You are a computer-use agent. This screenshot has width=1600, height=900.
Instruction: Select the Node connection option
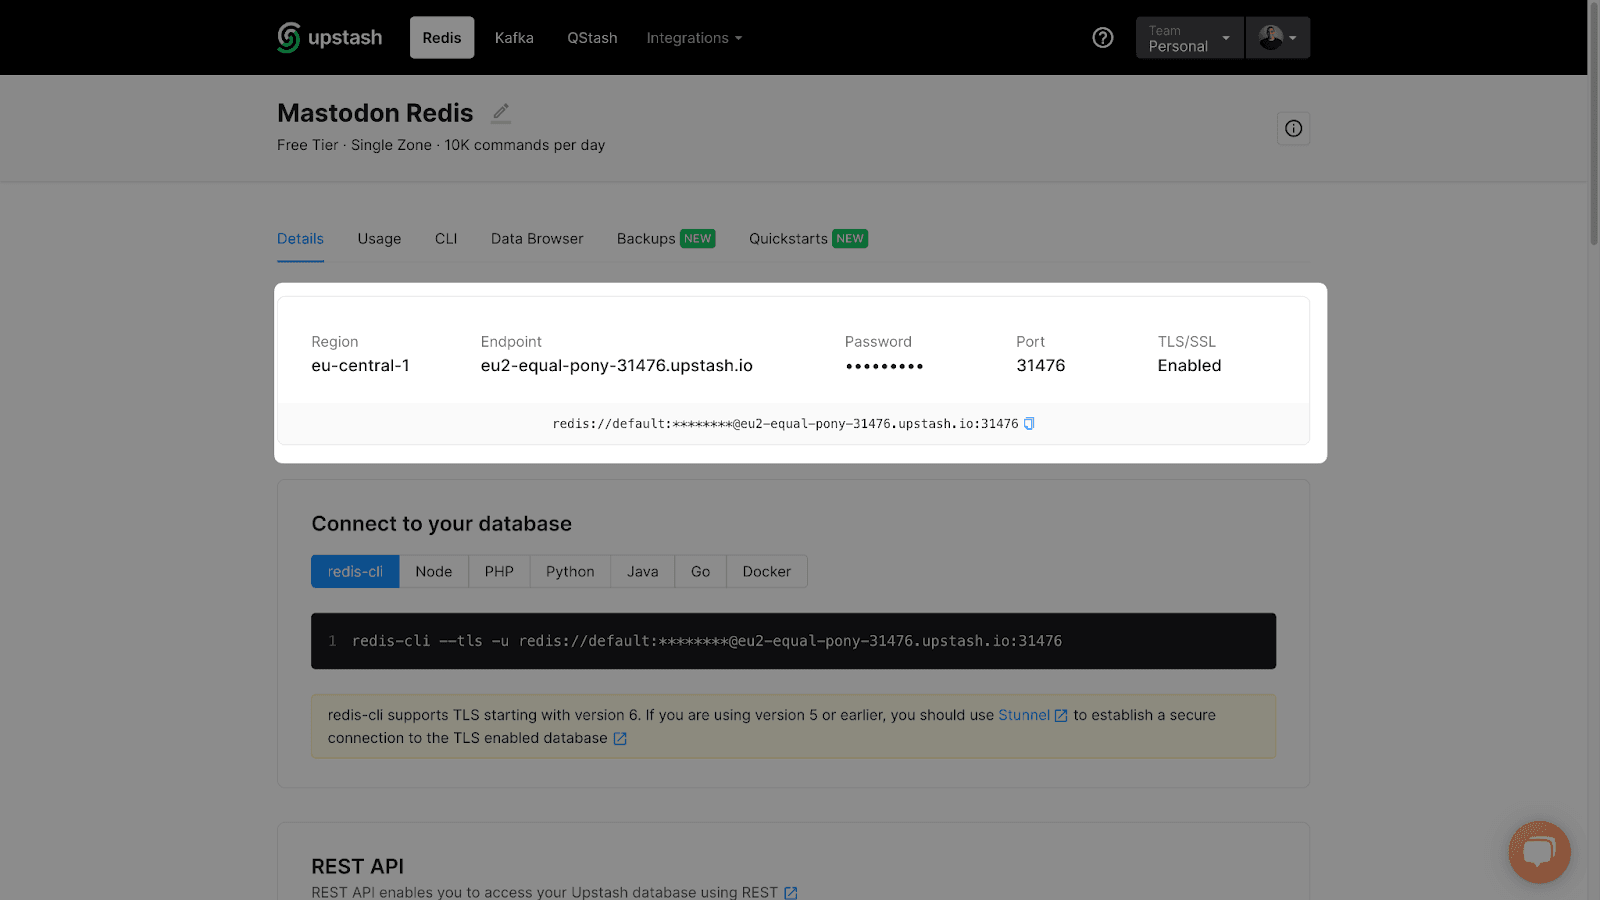point(434,572)
